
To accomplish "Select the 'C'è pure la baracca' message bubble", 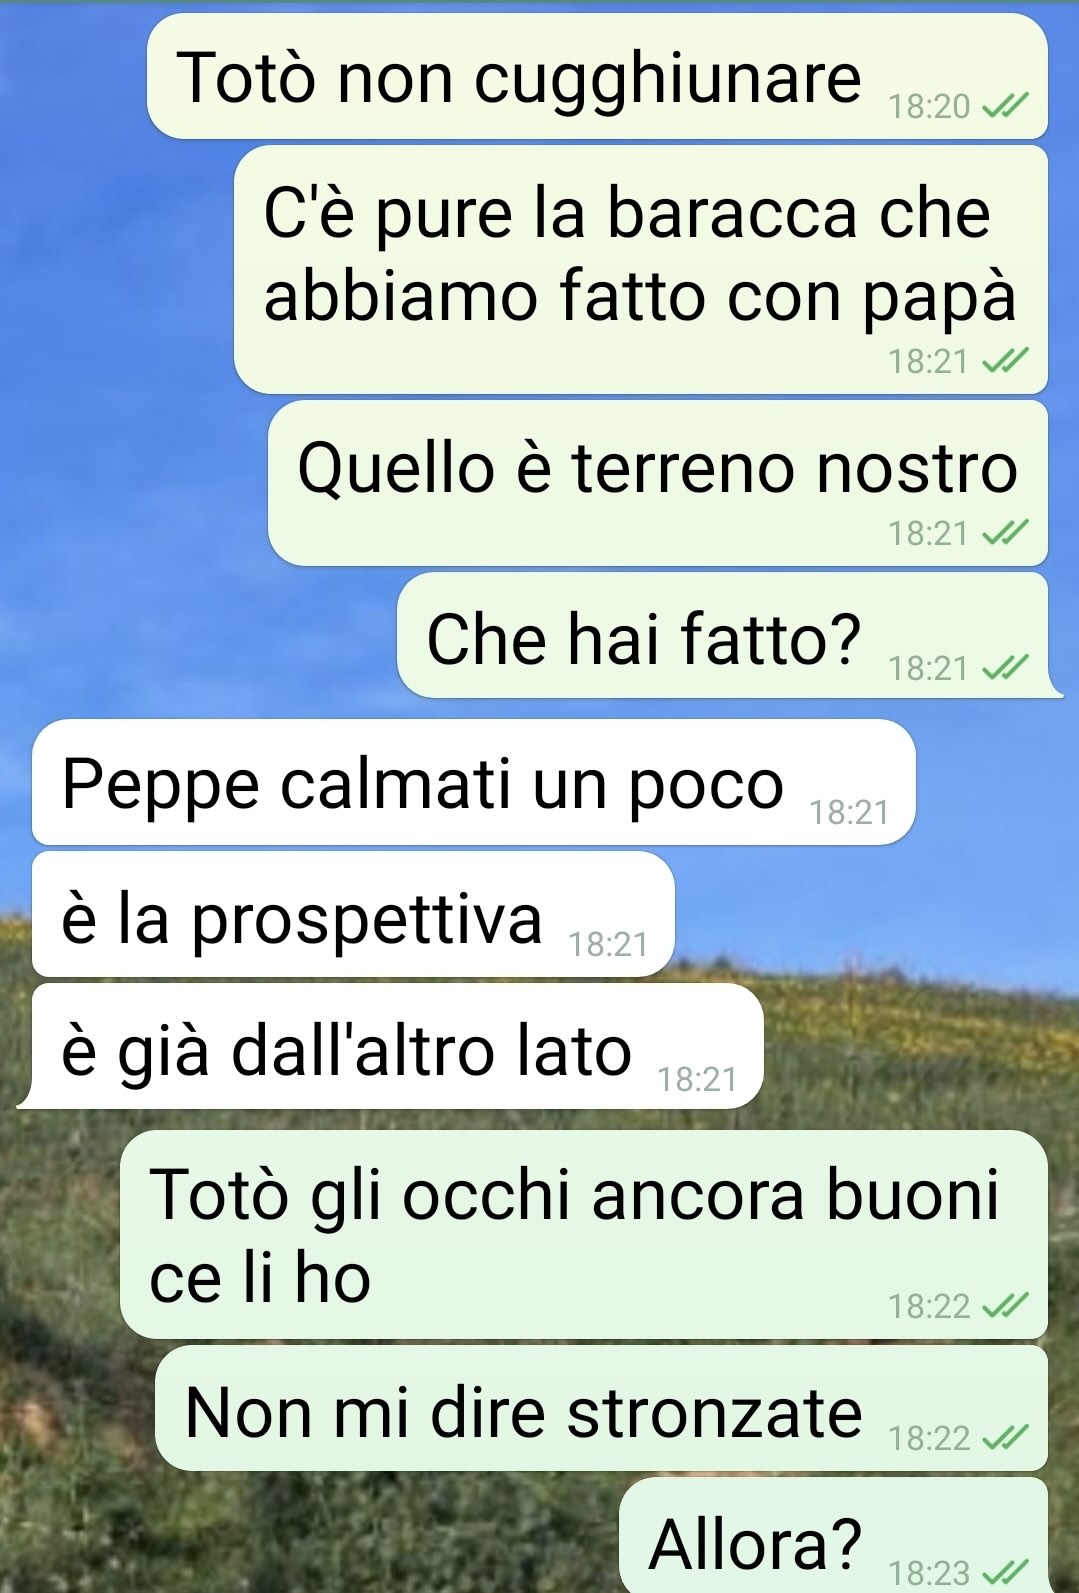I will (x=641, y=269).
